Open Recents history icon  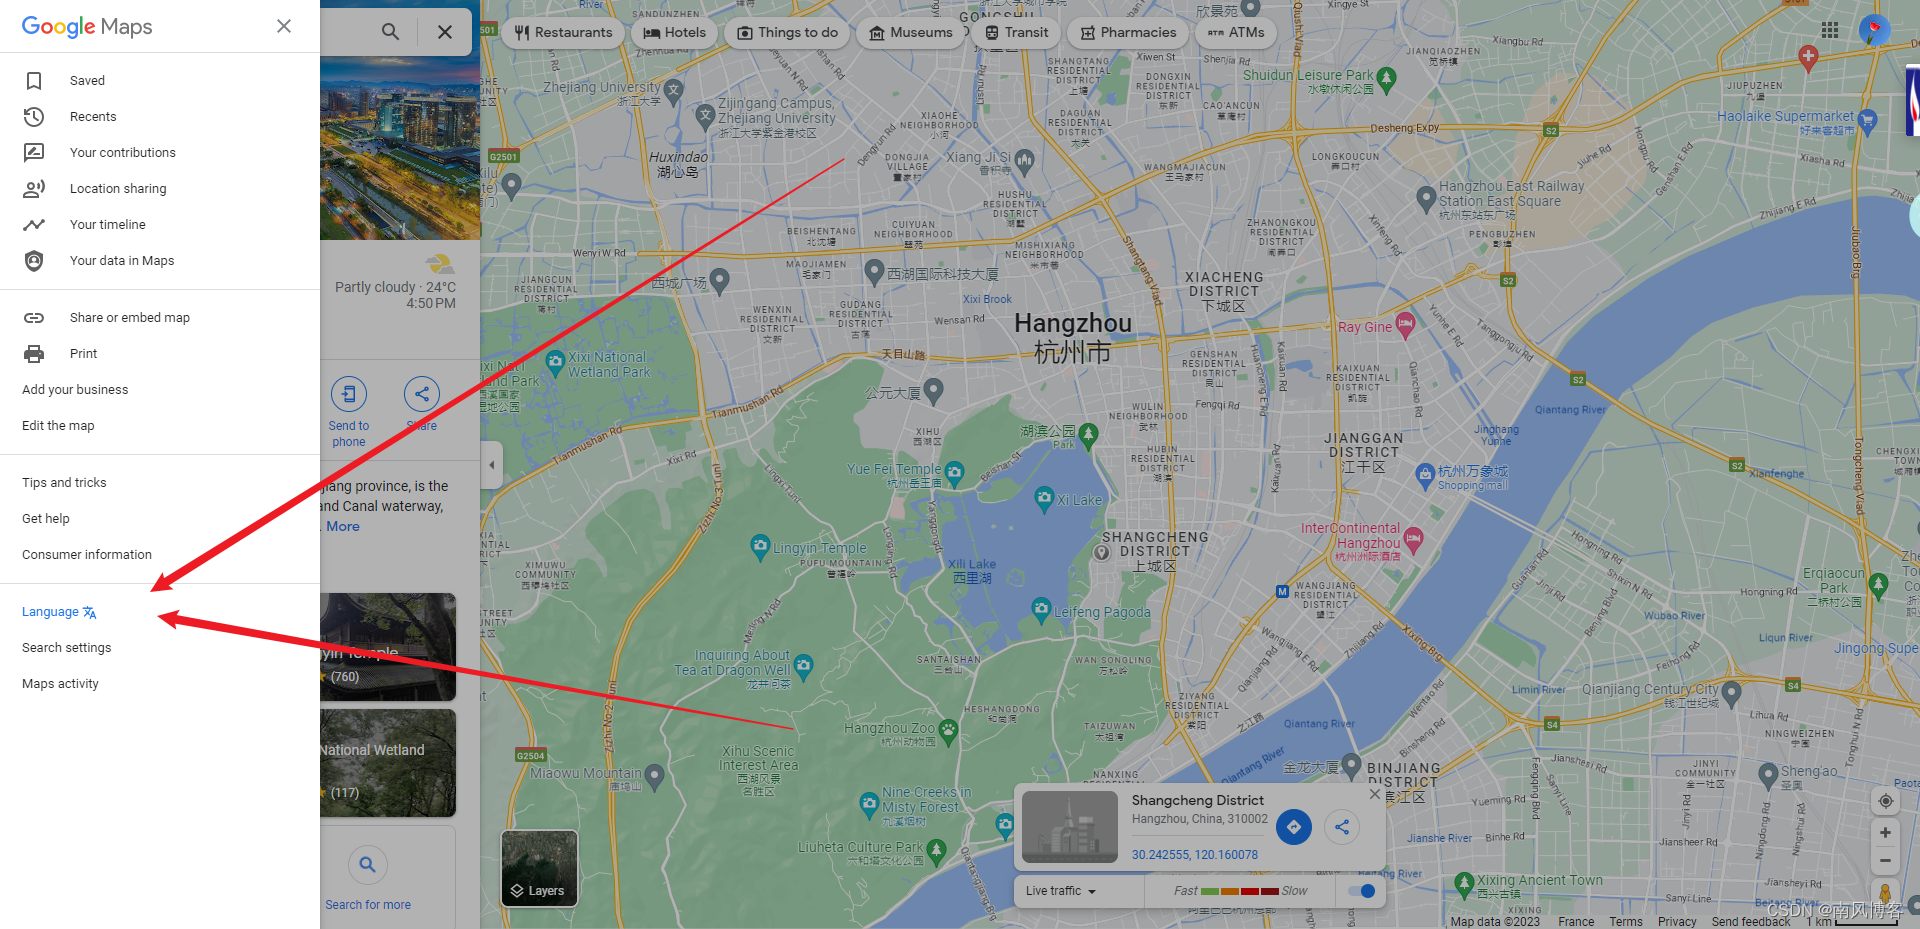click(34, 117)
